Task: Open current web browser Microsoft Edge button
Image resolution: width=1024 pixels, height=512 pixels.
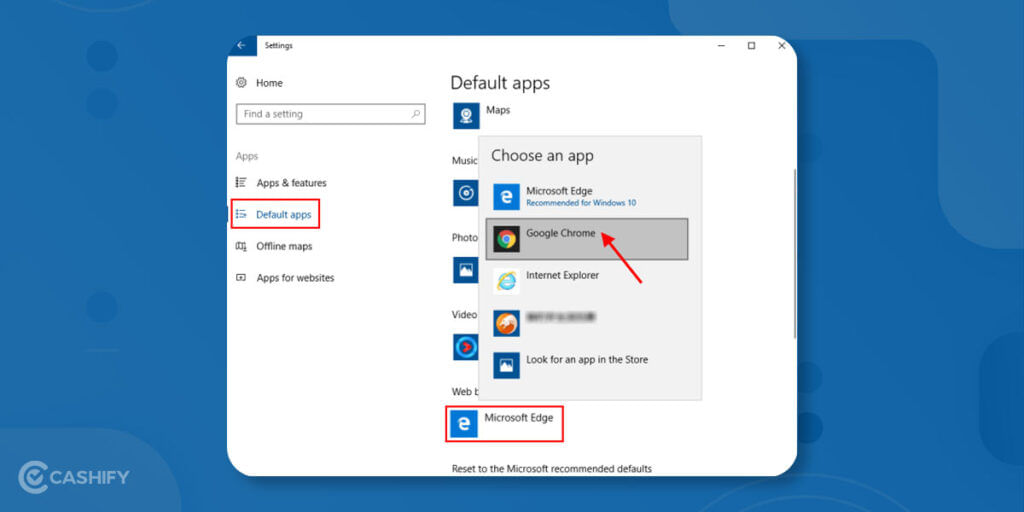Action: 504,423
